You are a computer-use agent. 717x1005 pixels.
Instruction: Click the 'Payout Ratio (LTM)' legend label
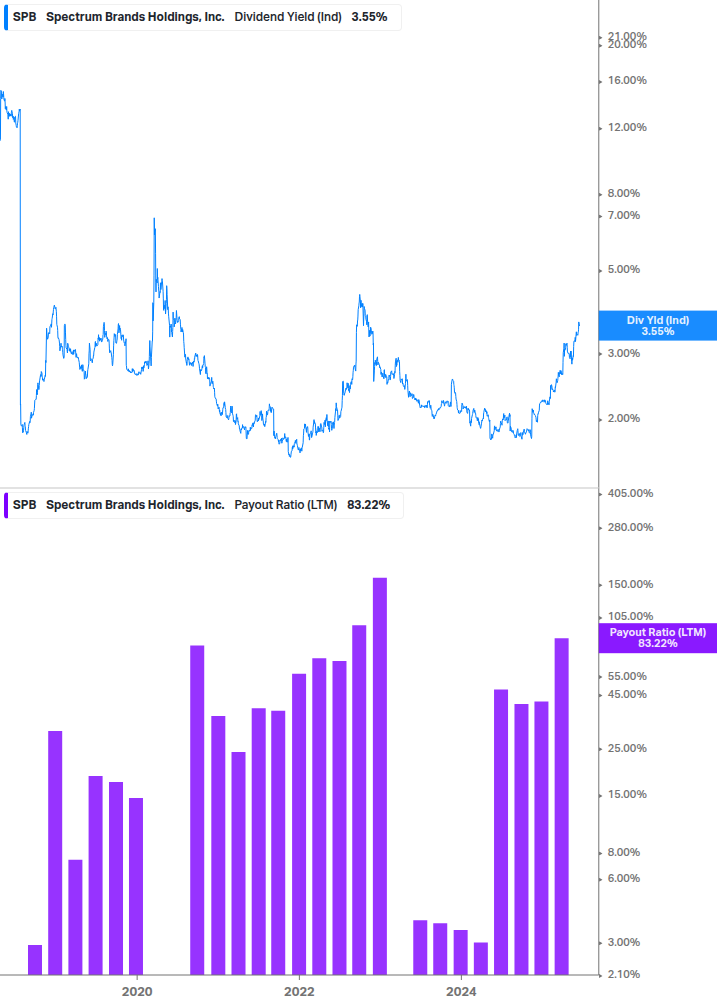pos(286,505)
